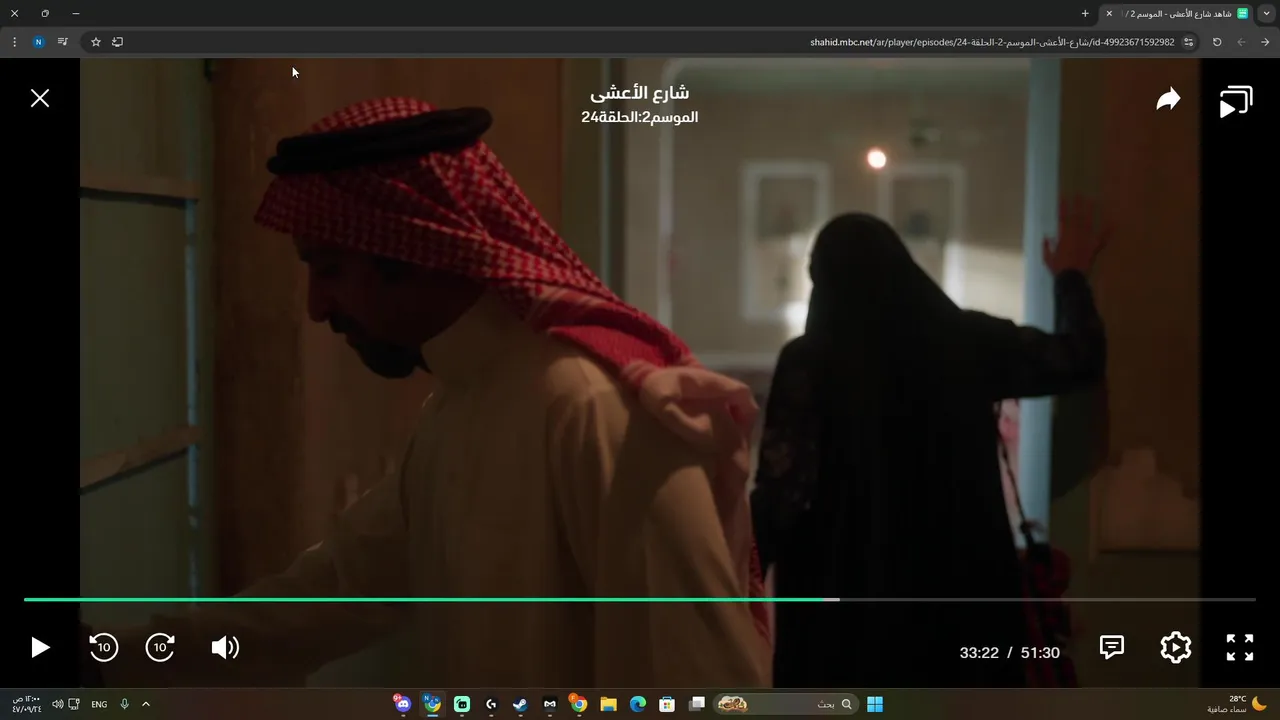This screenshot has height=720, width=1280.
Task: Expand the tab search dropdown arrow
Action: tap(1266, 13)
